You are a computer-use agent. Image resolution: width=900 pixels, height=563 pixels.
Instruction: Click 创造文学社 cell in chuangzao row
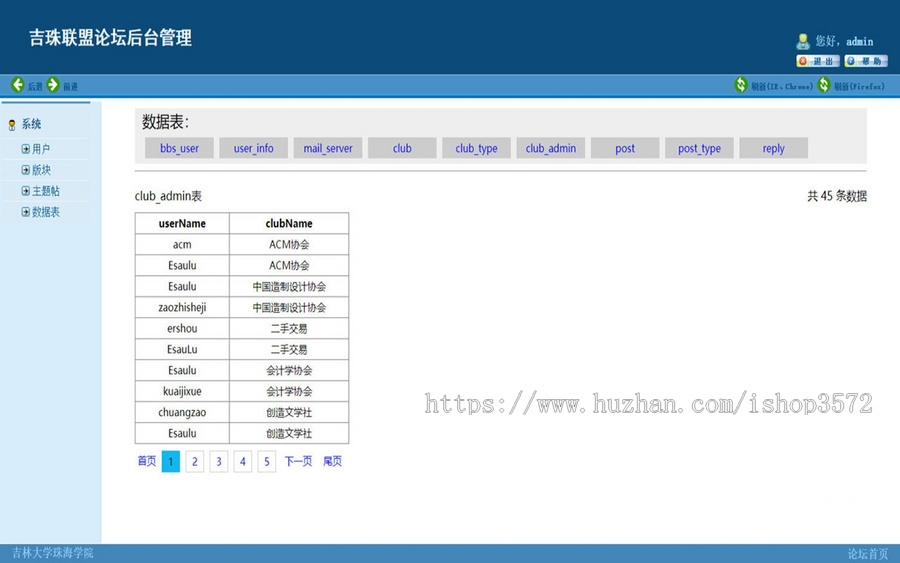tap(289, 413)
